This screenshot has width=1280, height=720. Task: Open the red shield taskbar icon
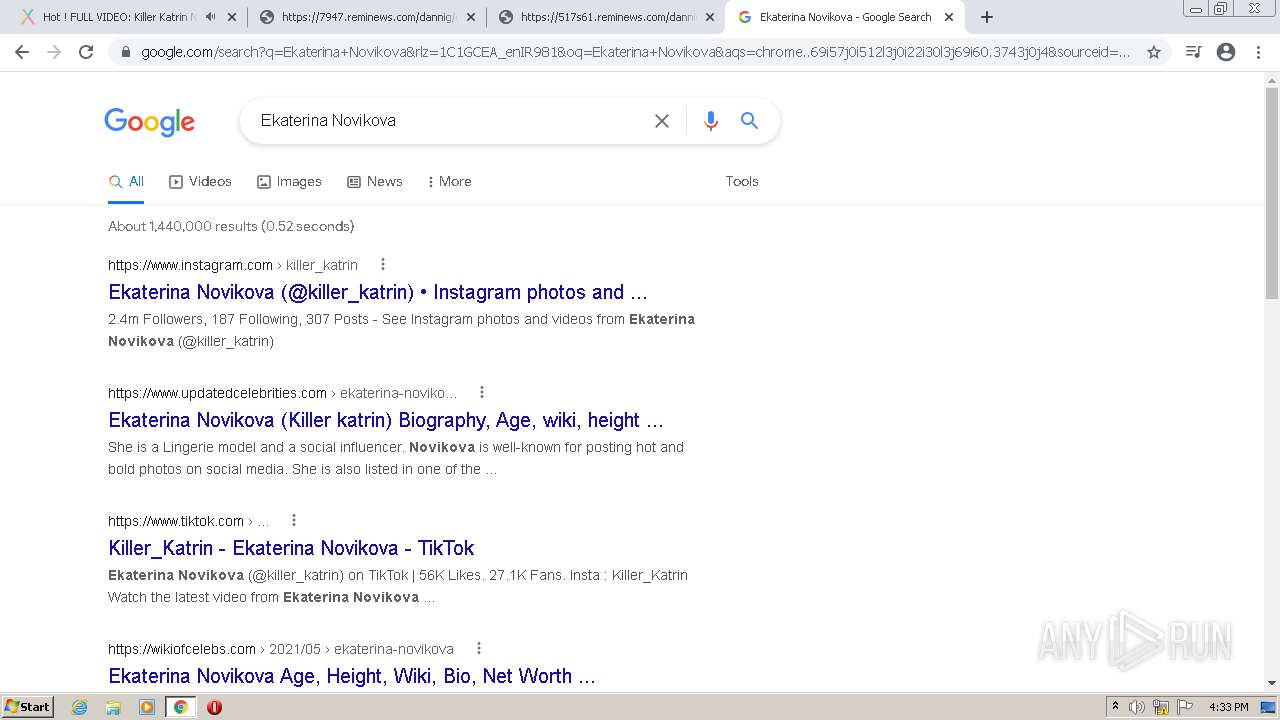(214, 707)
